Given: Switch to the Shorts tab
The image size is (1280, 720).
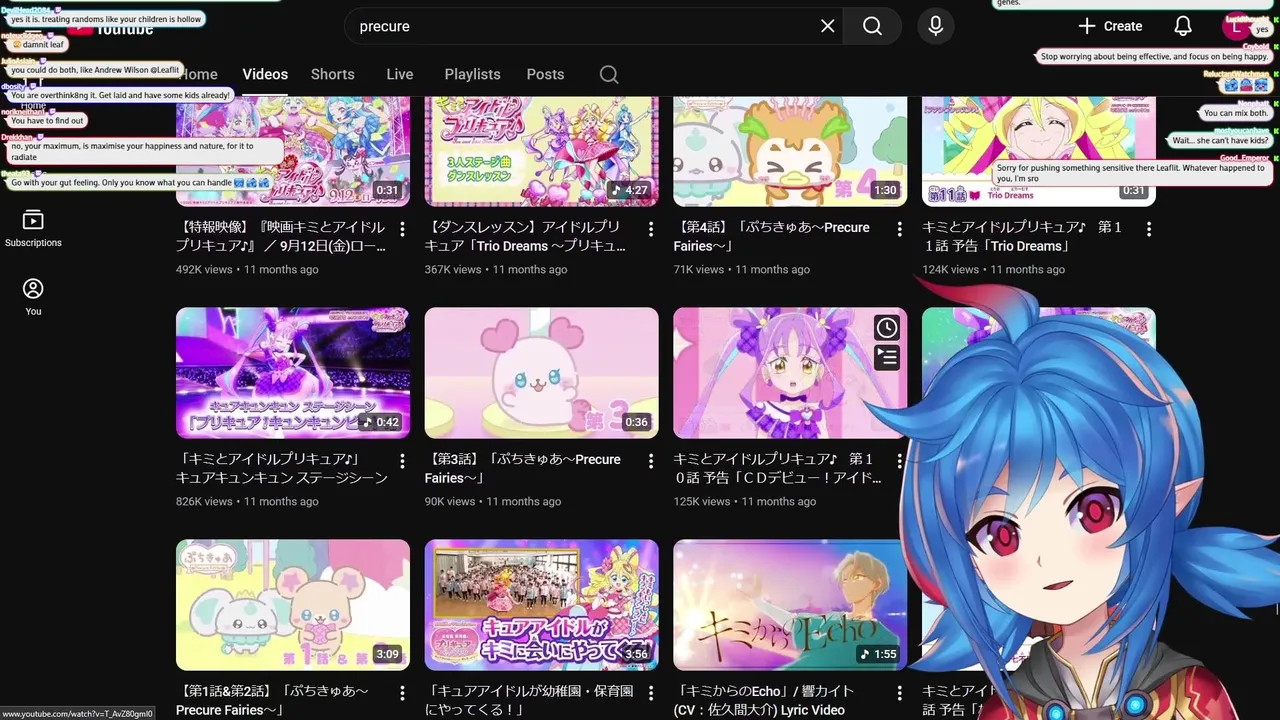Looking at the screenshot, I should point(333,74).
